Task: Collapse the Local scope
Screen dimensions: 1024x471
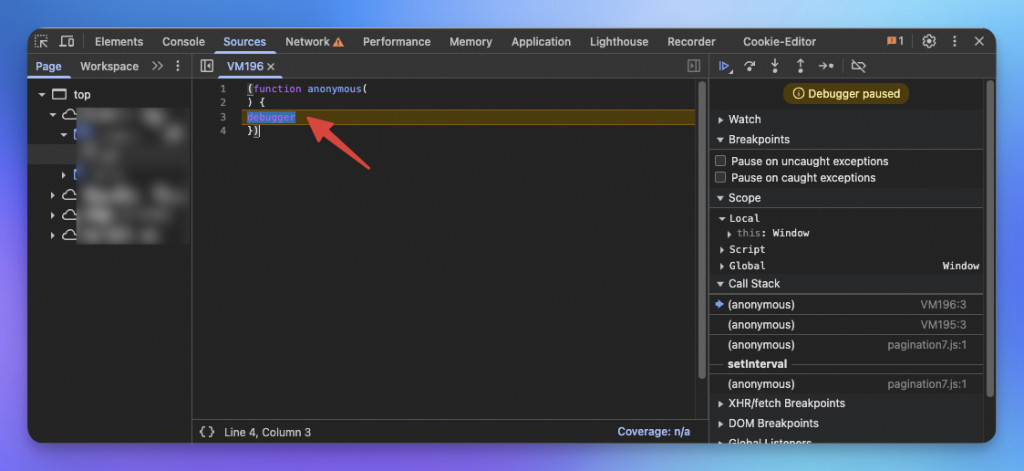Action: pos(722,218)
